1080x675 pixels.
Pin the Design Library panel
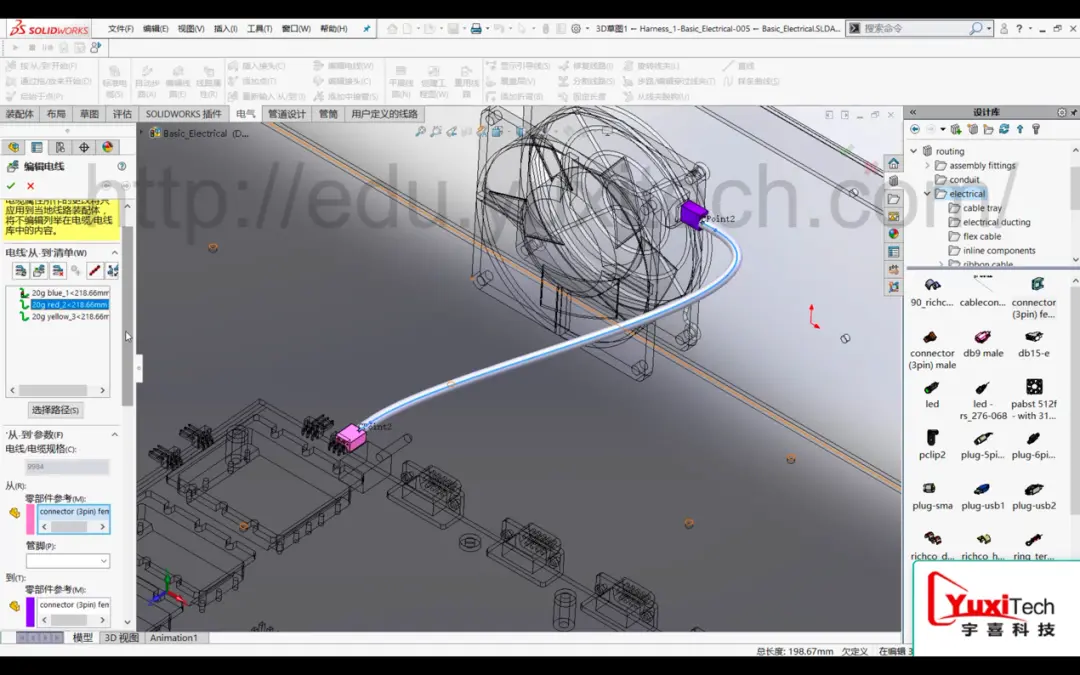pos(1074,112)
